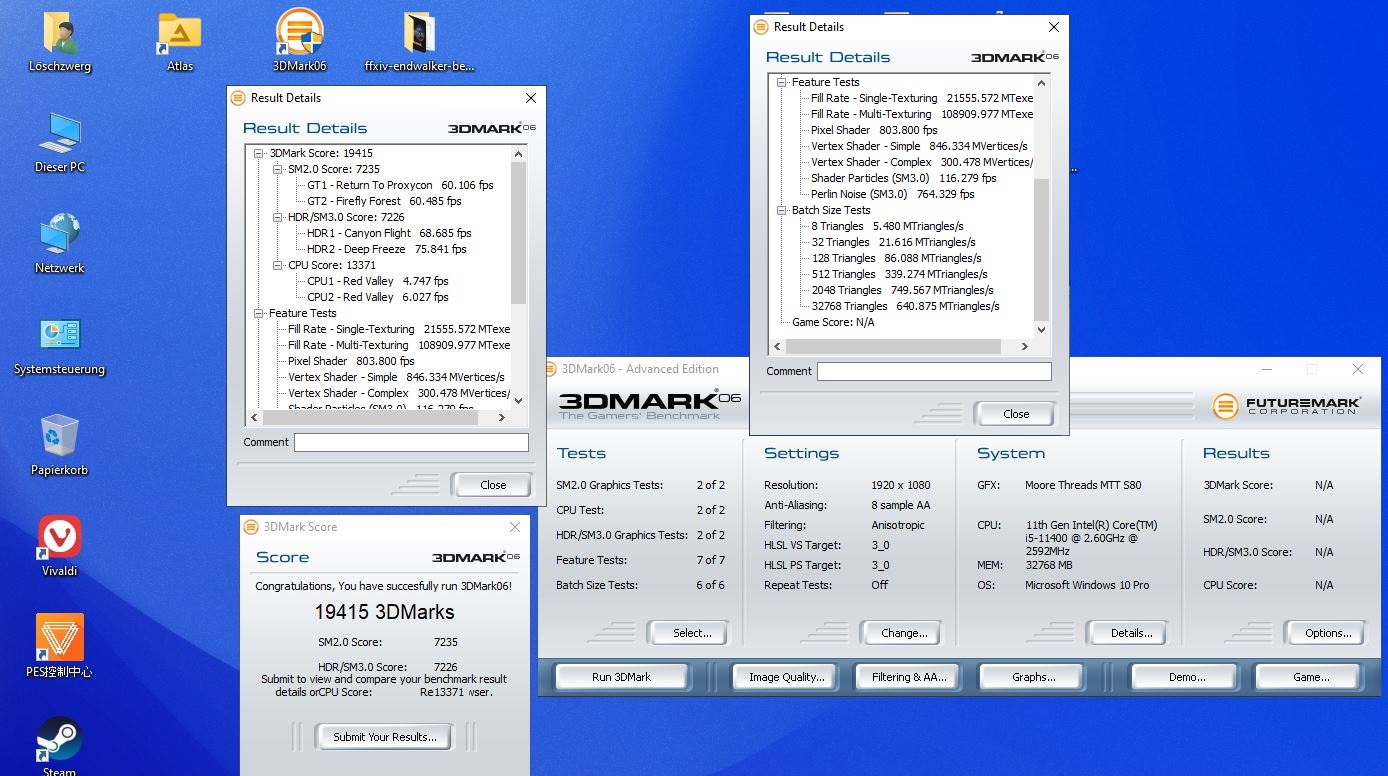Collapse Feature Tests under the CPU2 Red Valley row
Viewport: 1388px width, 776px height.
[259, 313]
